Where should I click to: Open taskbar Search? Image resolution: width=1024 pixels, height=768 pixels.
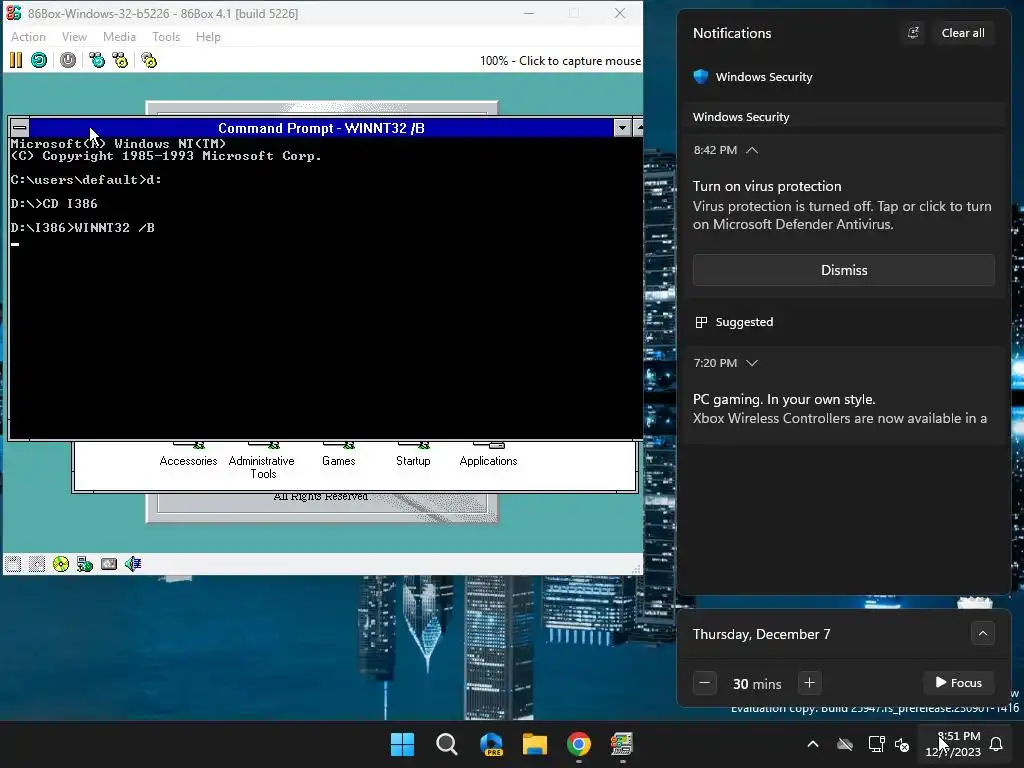[x=447, y=744]
